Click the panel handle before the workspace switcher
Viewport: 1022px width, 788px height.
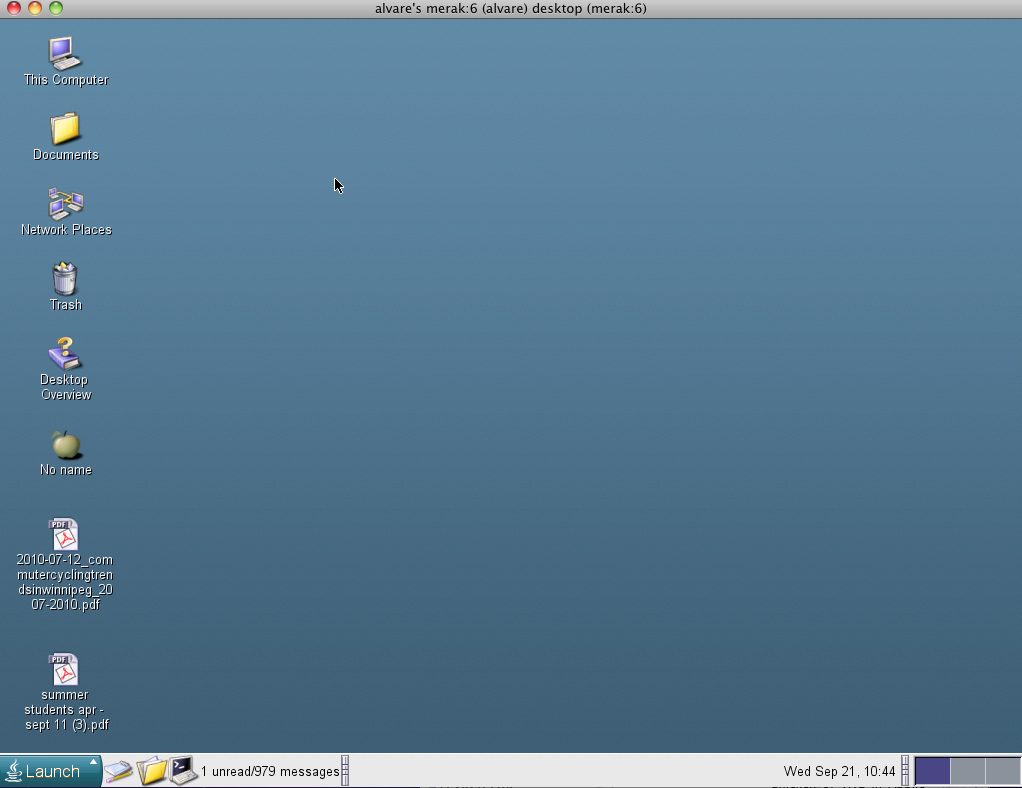[906, 771]
